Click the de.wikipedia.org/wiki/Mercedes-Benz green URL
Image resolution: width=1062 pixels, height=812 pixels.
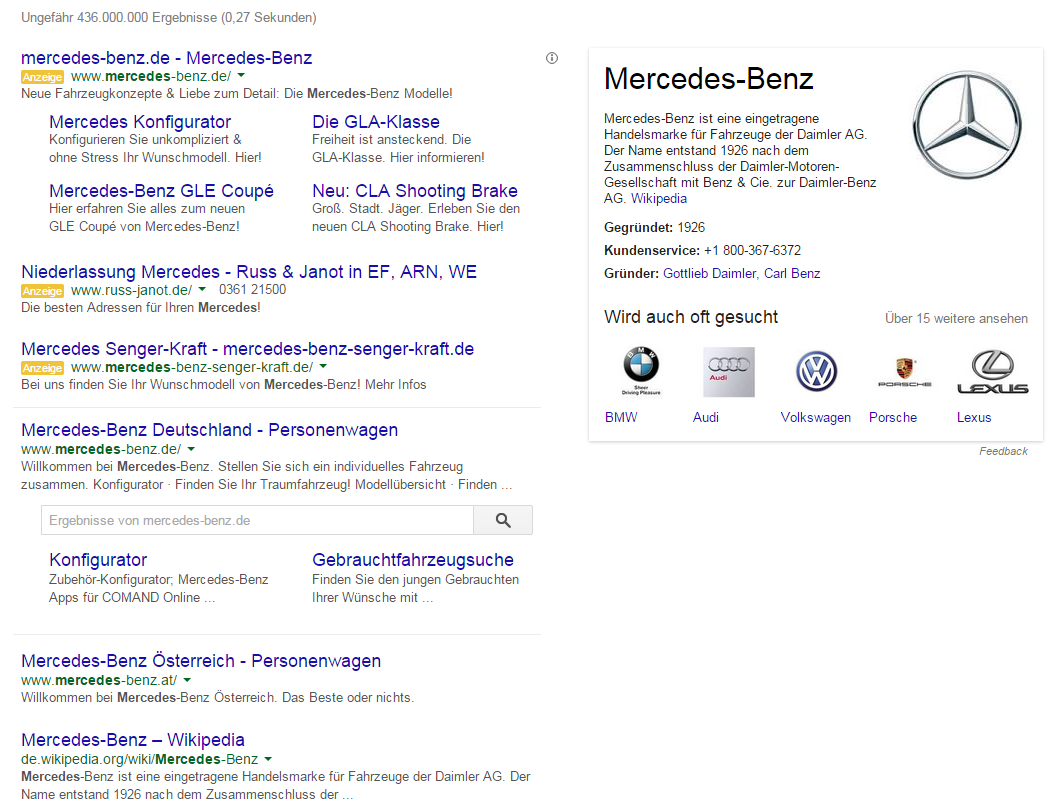coord(140,759)
